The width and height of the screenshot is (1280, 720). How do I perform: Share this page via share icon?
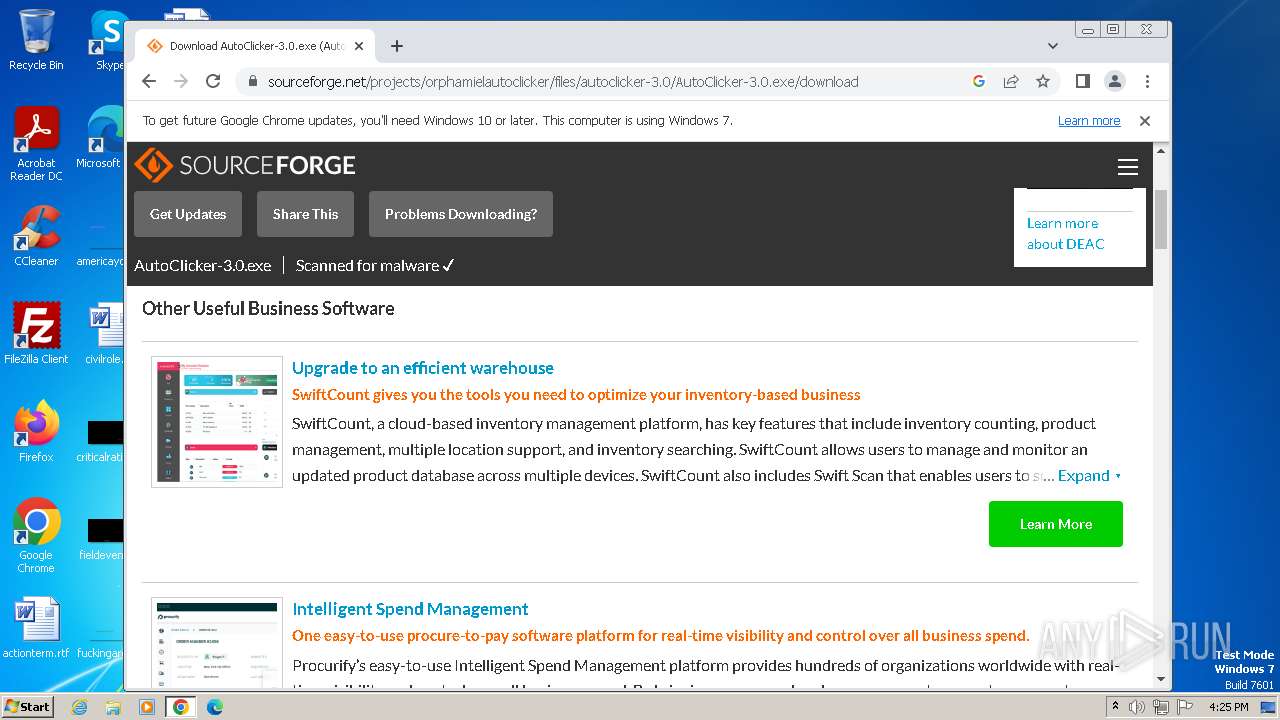[x=1011, y=81]
